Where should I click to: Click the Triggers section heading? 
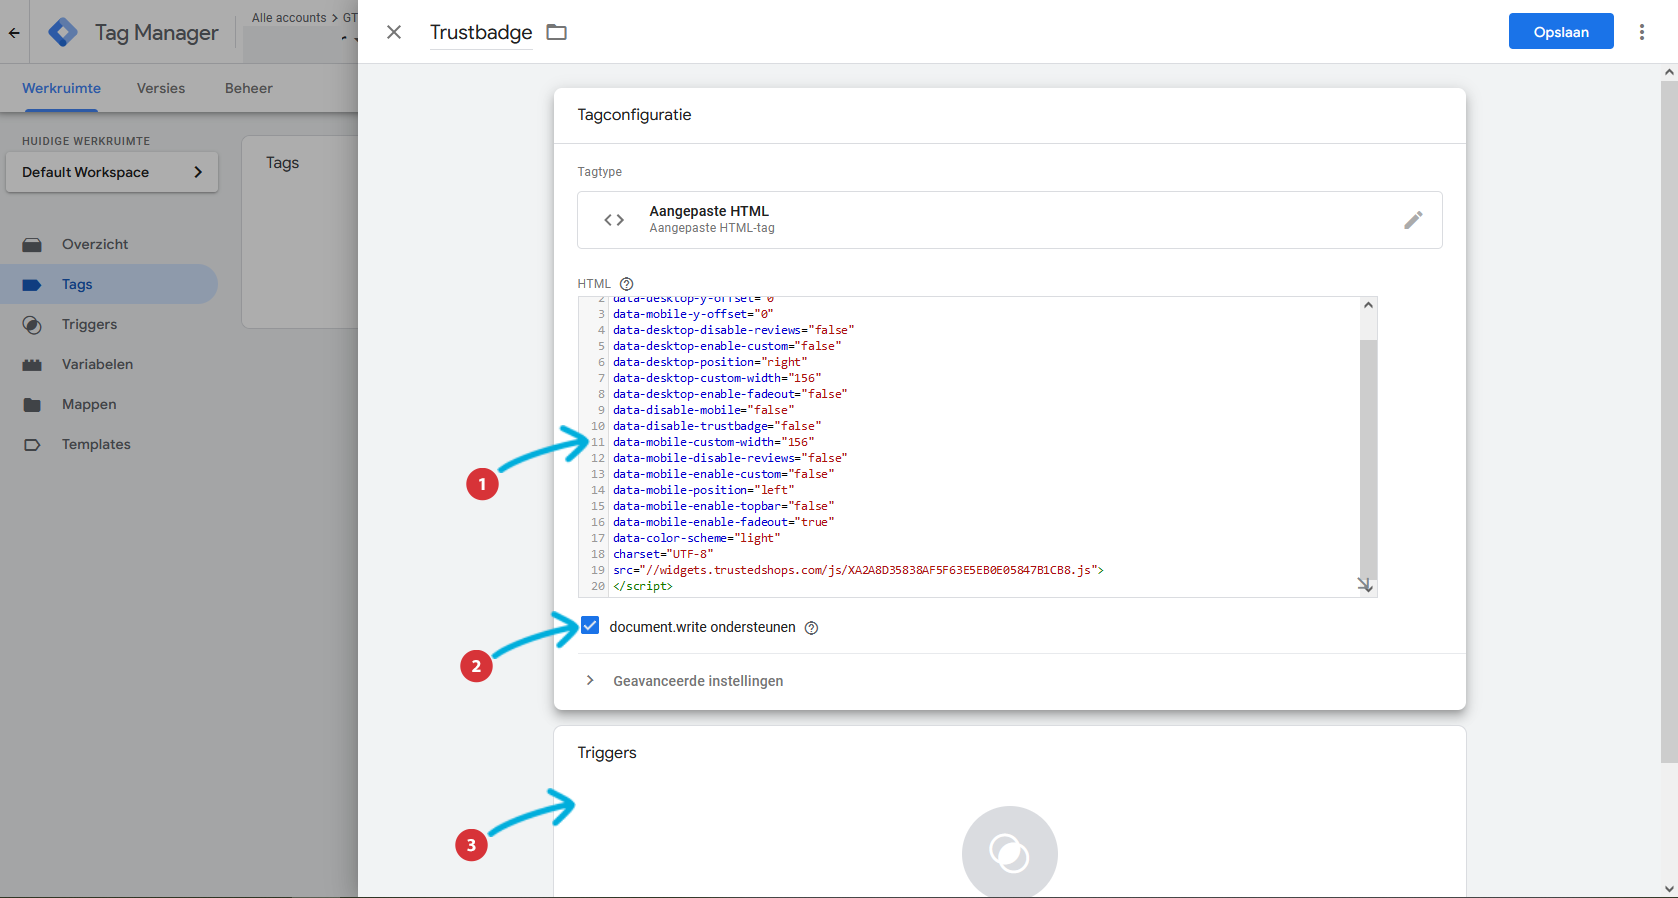point(607,753)
